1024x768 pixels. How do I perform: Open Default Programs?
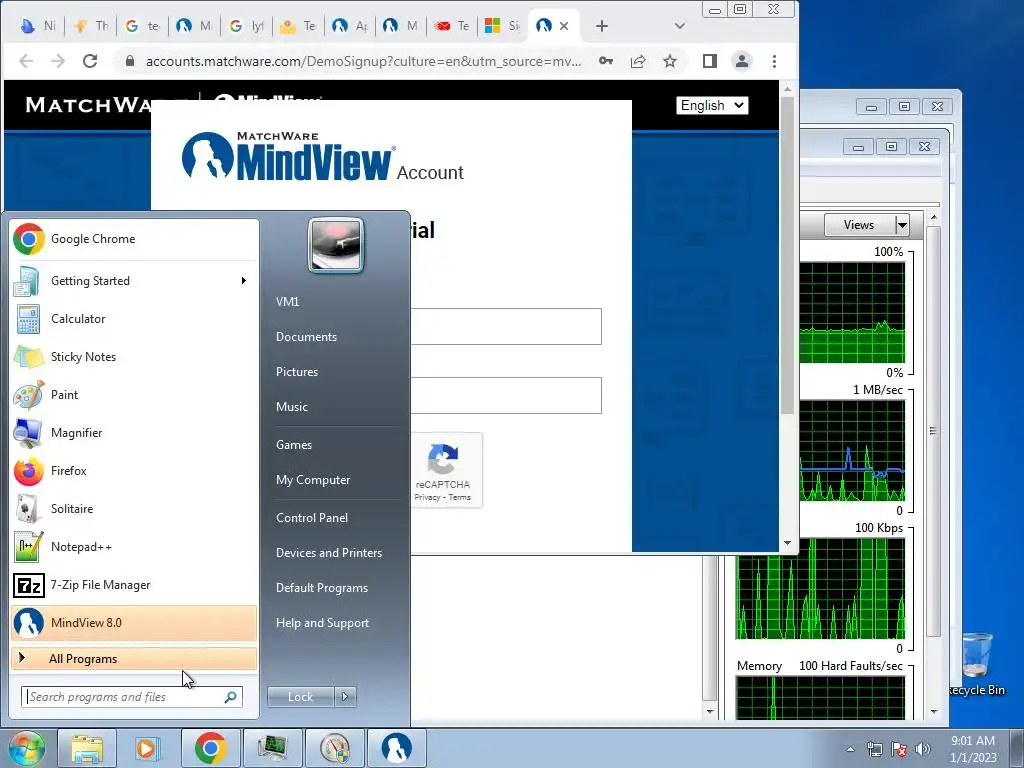tap(321, 588)
